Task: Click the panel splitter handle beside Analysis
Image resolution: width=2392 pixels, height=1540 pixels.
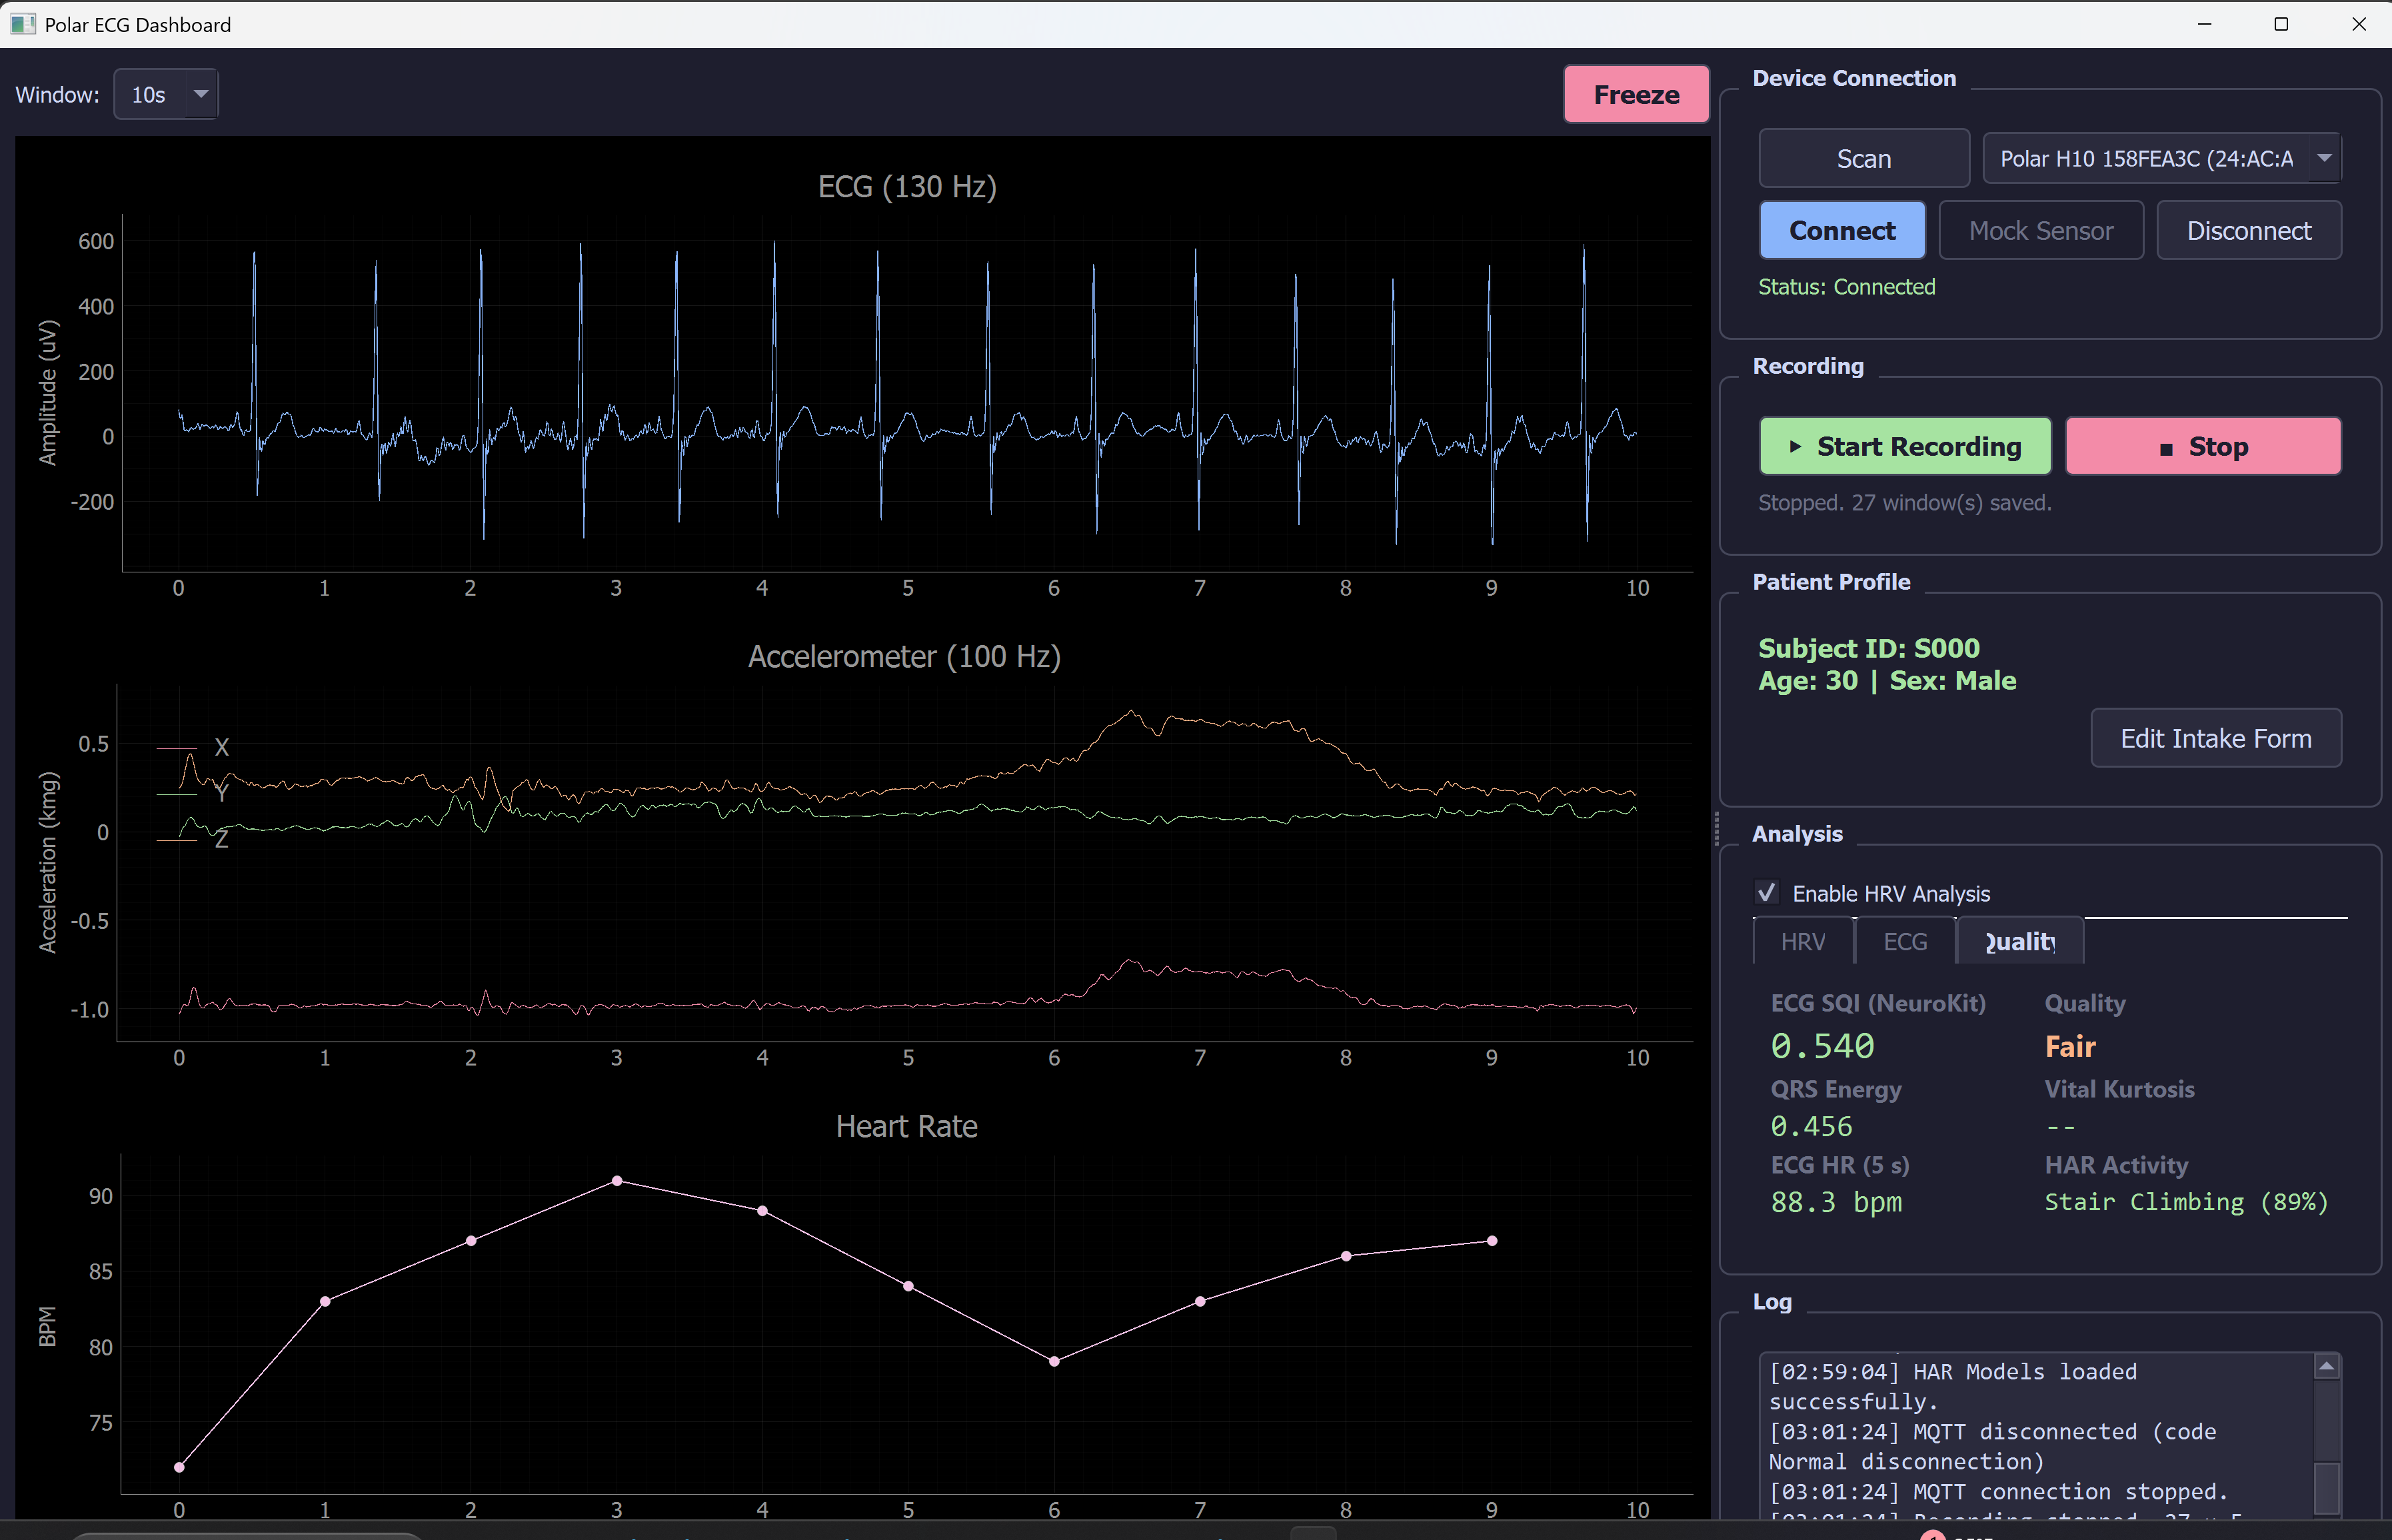Action: pyautogui.click(x=1716, y=828)
